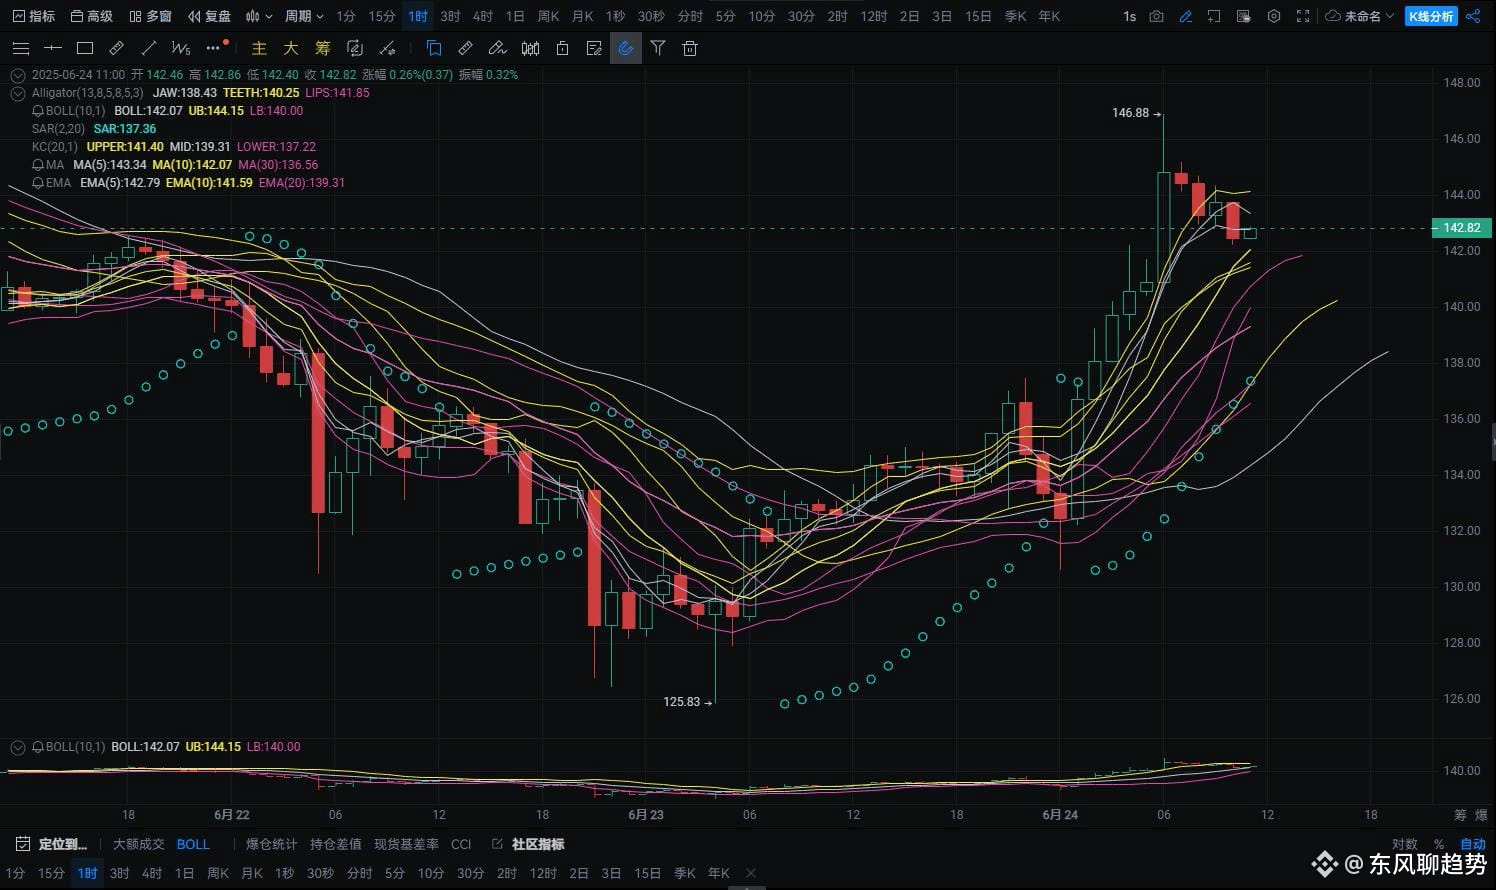Select the 持仓差值 indicator

335,844
